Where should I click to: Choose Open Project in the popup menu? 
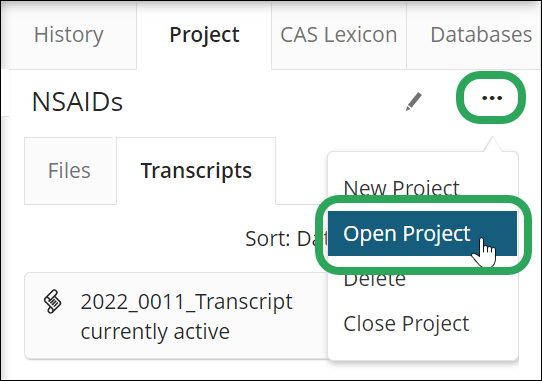422,233
